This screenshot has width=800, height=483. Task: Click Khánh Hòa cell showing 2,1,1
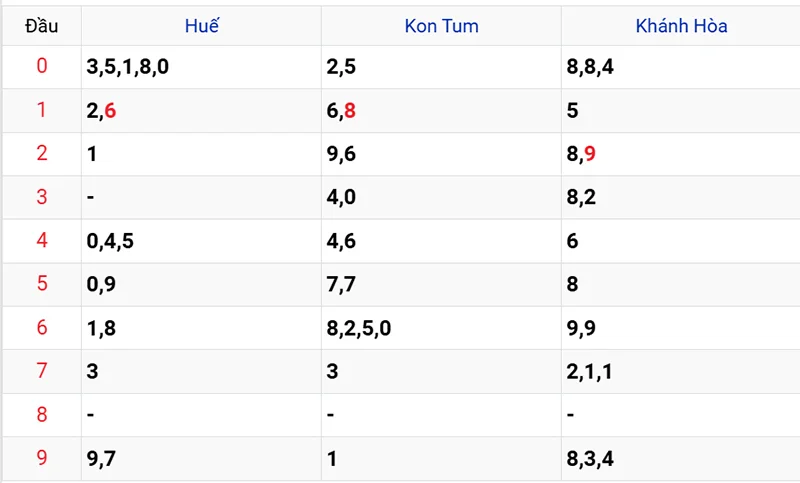click(589, 371)
